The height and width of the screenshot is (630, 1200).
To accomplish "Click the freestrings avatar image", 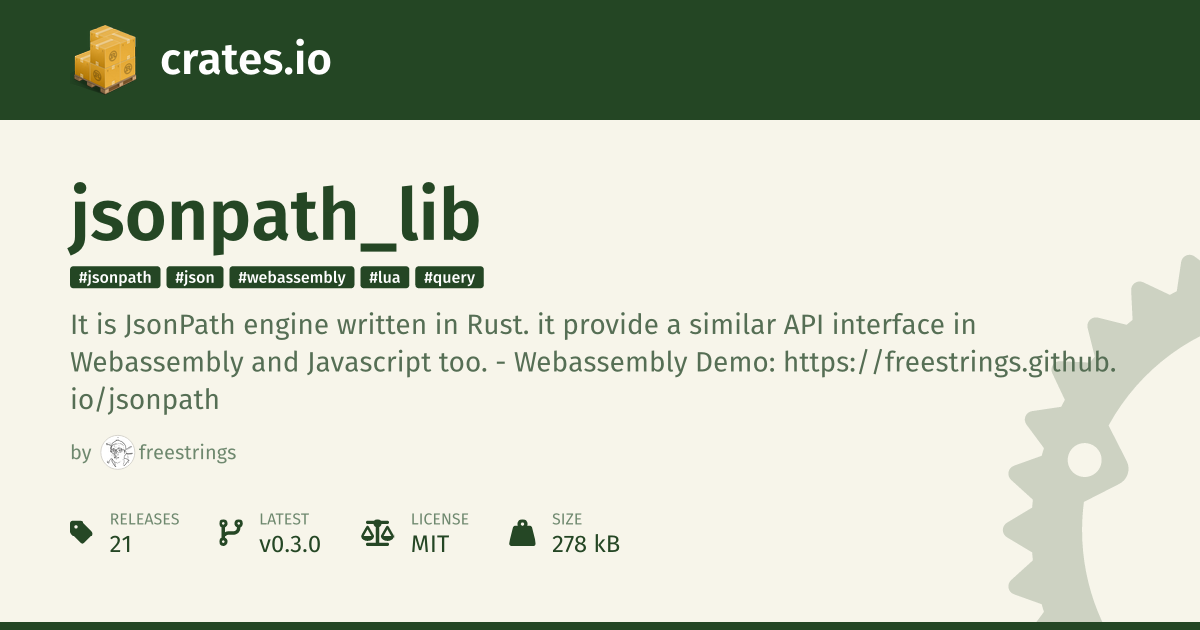I will pyautogui.click(x=118, y=453).
